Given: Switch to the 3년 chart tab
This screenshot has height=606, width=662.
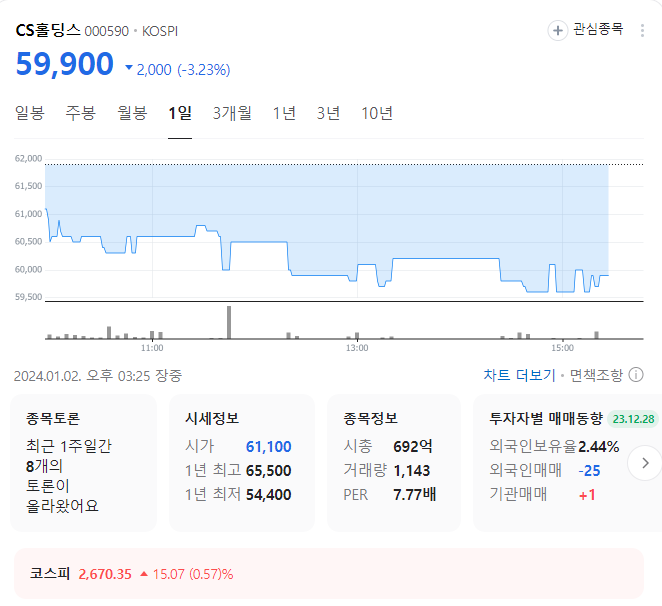Looking at the screenshot, I should pos(328,113).
